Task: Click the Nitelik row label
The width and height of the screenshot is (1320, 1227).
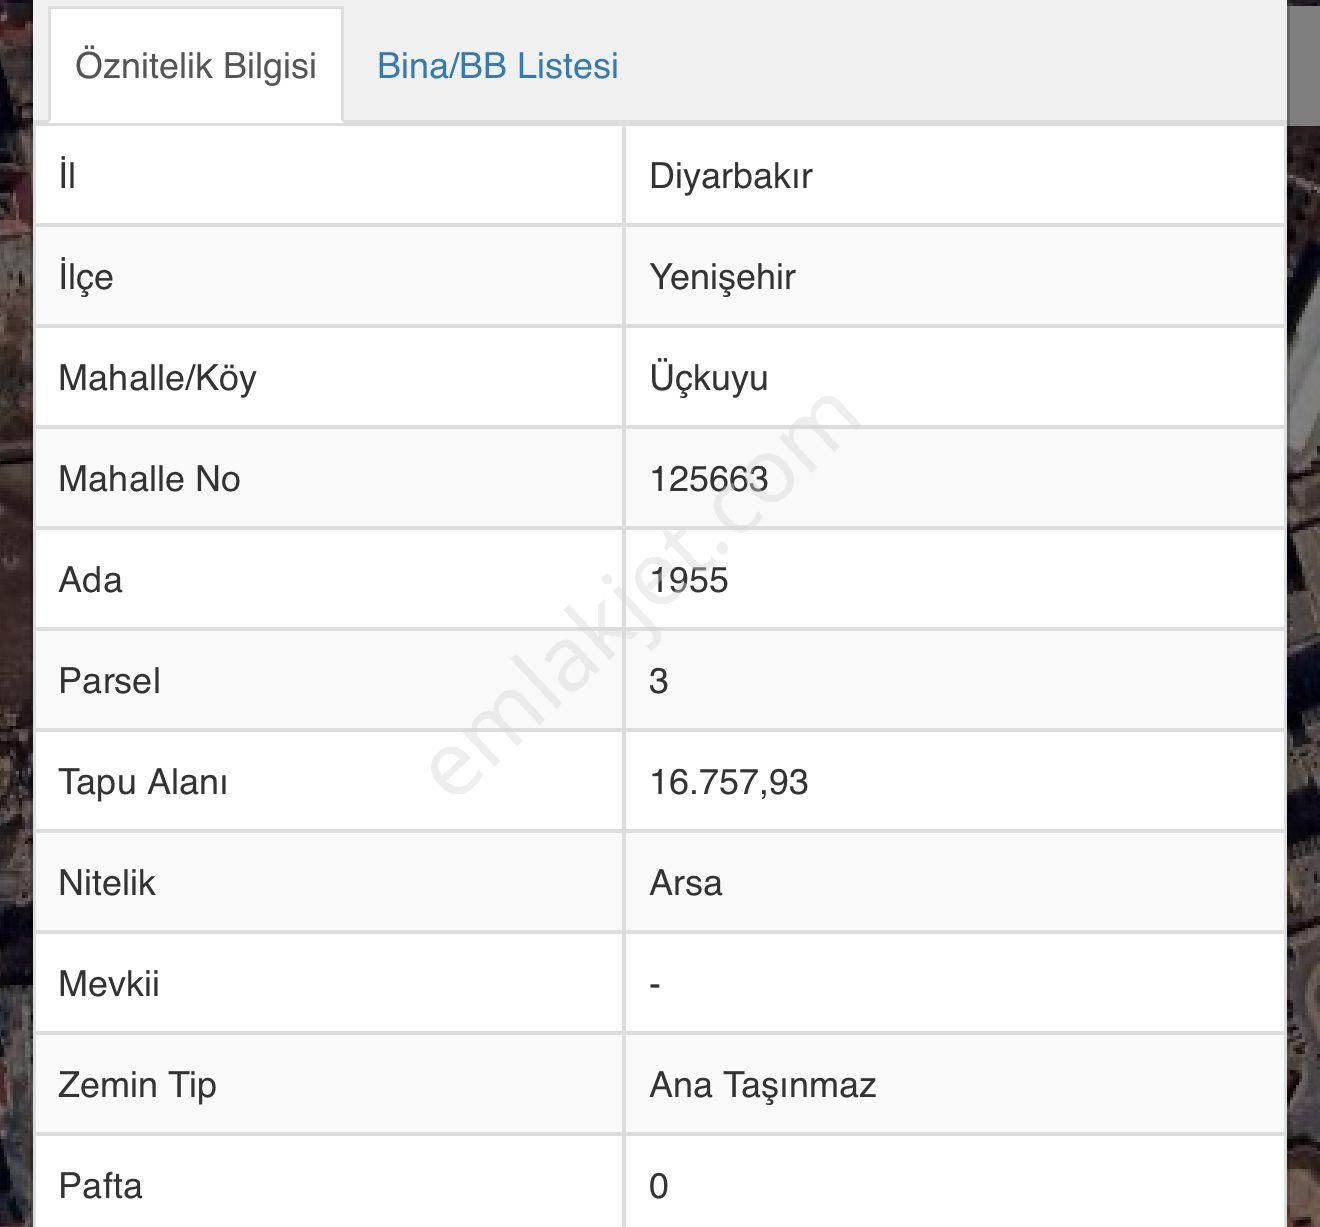Action: (107, 883)
